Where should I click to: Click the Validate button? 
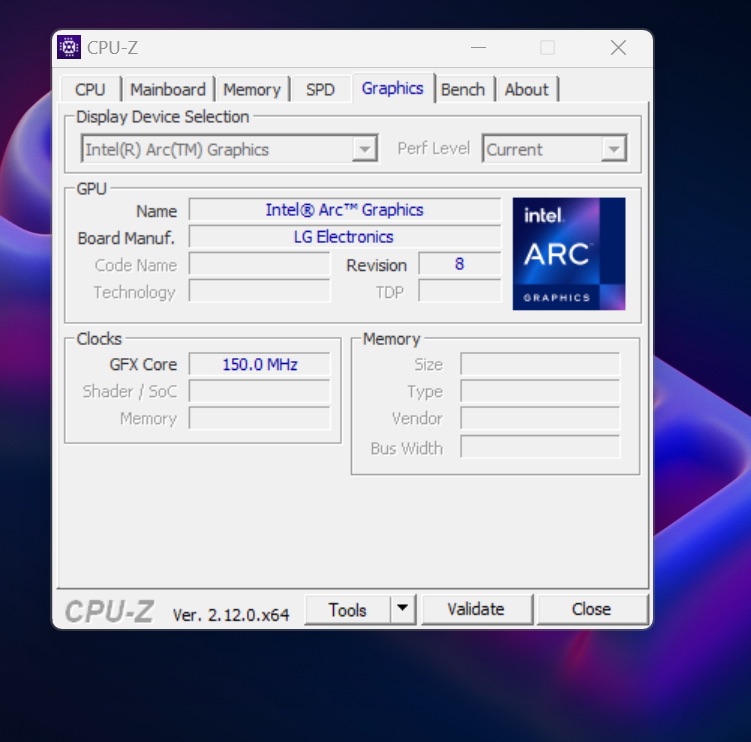click(476, 609)
